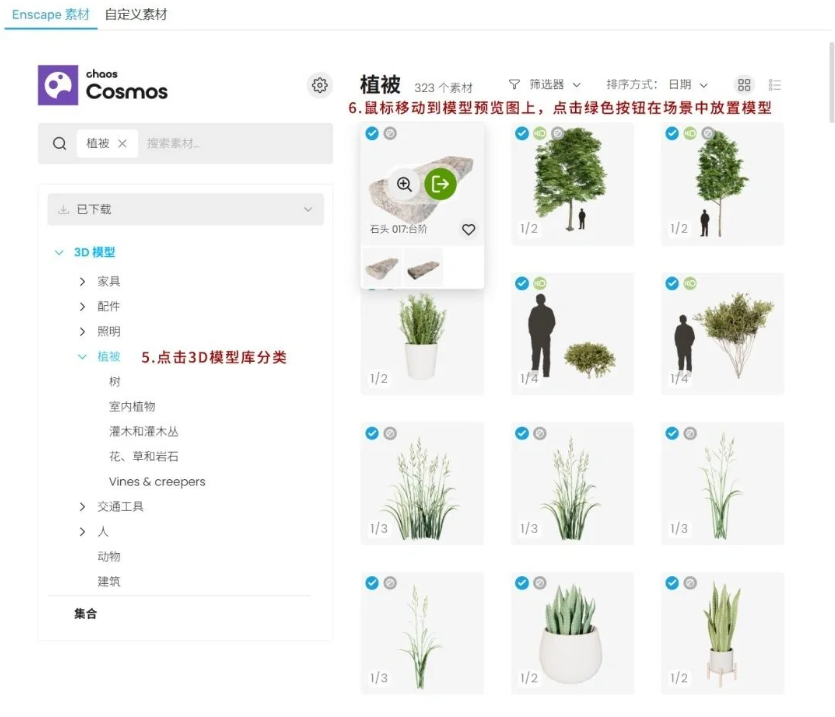Collapse the 3D 模型 tree section
The width and height of the screenshot is (835, 717).
[x=59, y=253]
